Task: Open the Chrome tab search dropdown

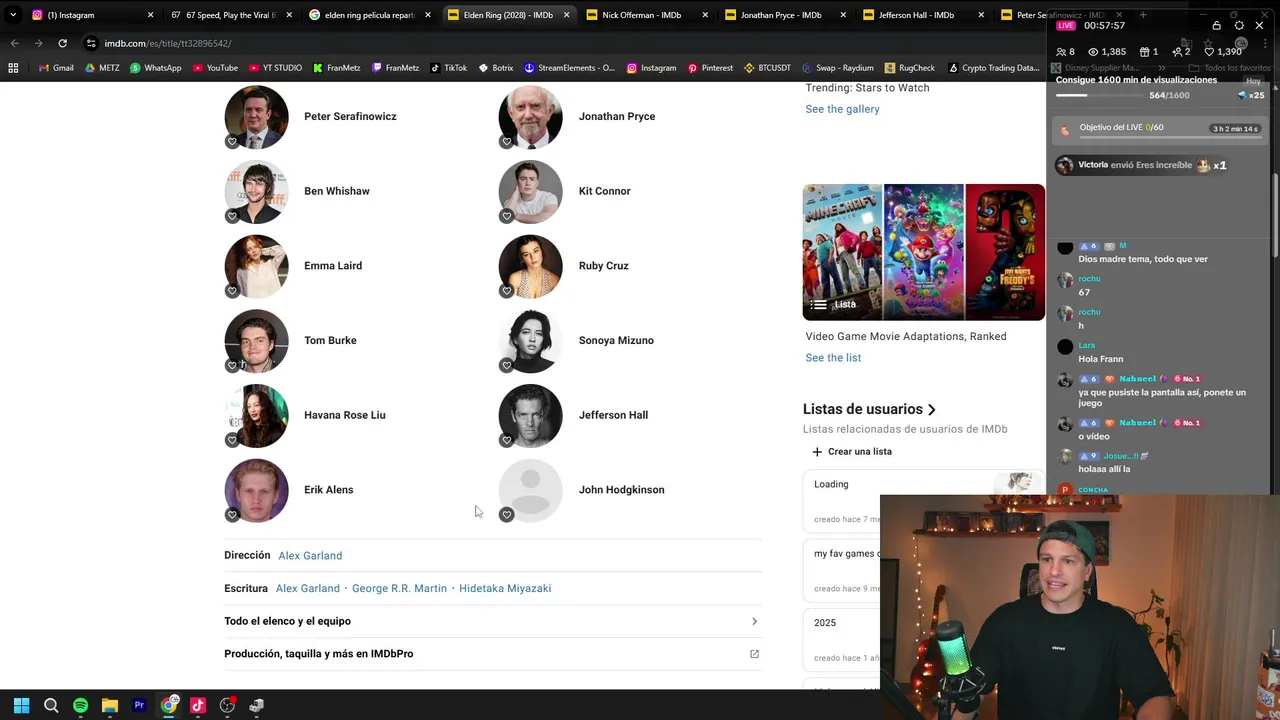Action: (x=13, y=15)
